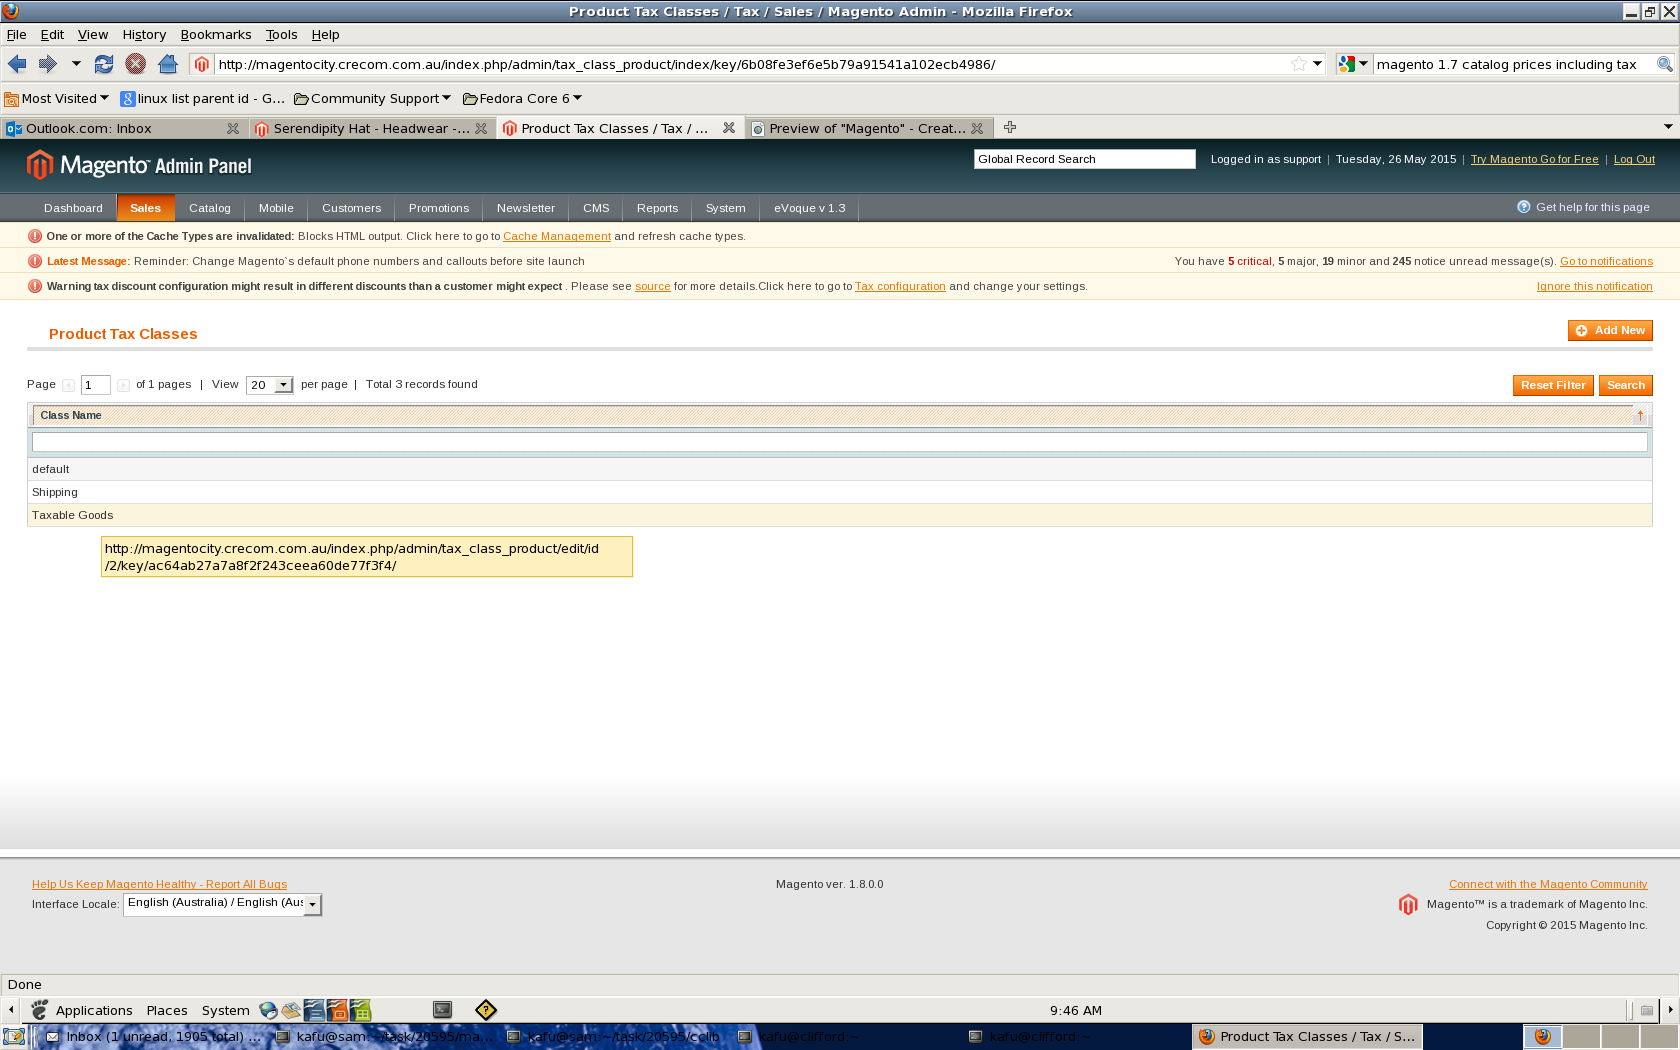Expand the Interface Locale dropdown
The width and height of the screenshot is (1680, 1050).
[x=313, y=904]
